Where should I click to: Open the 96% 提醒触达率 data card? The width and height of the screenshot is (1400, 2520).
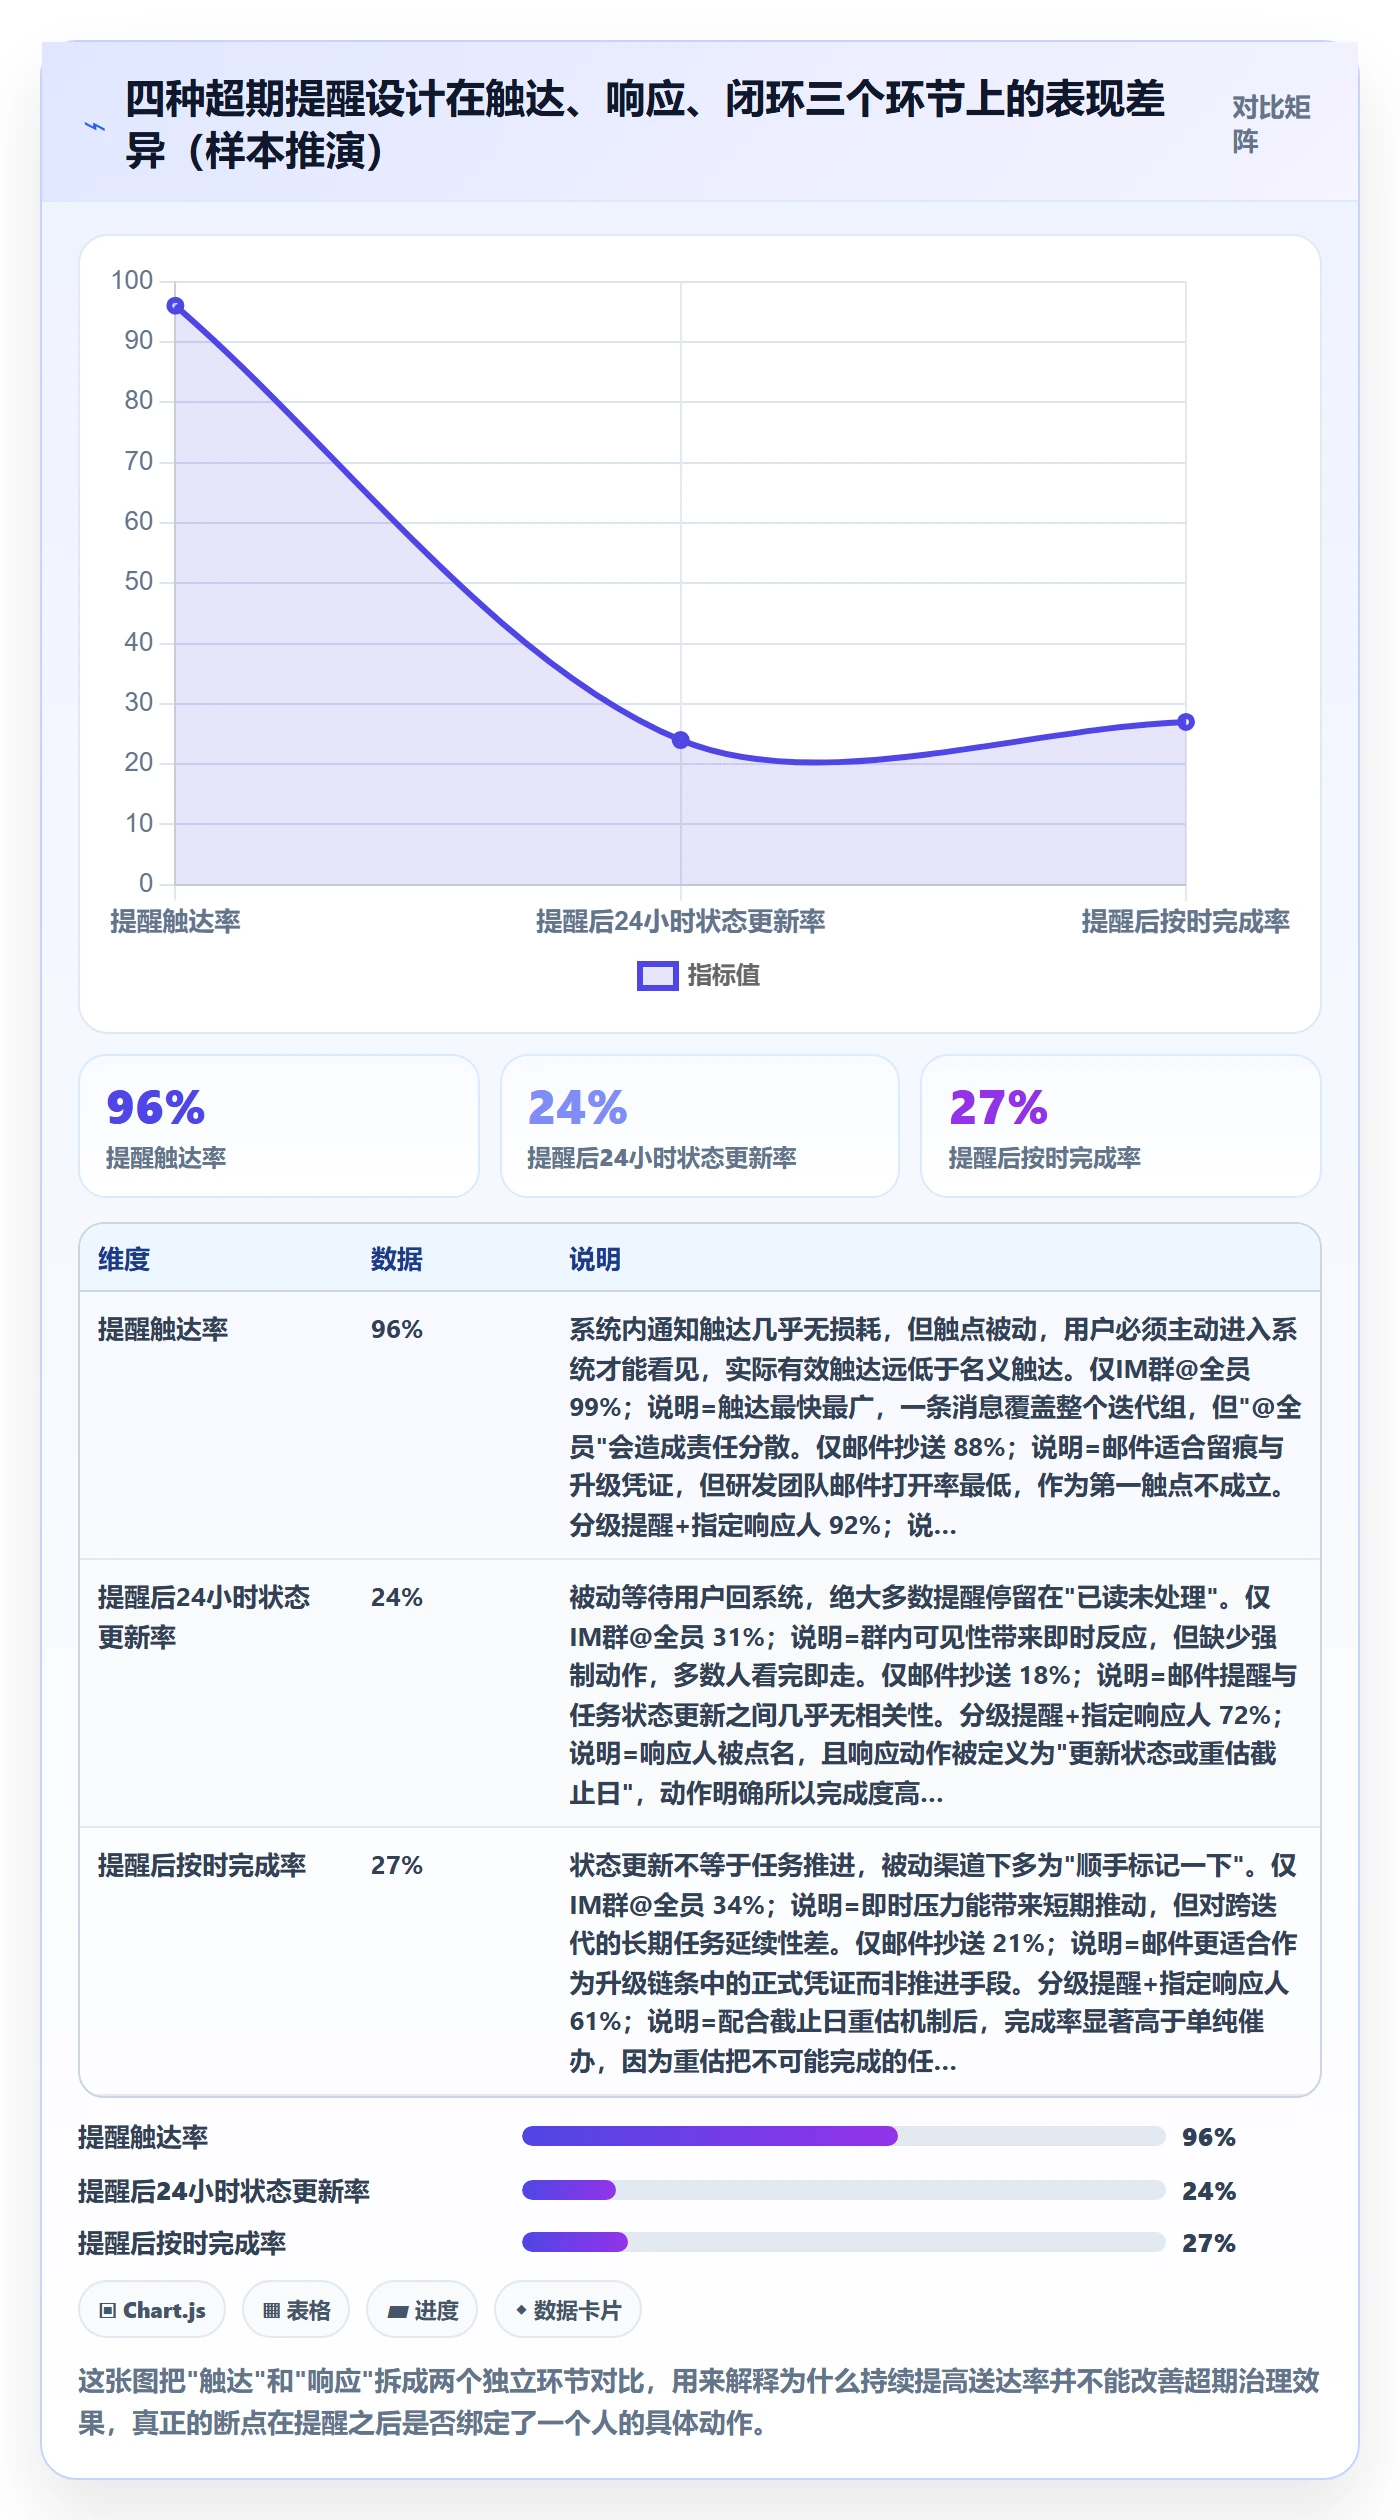click(279, 1126)
